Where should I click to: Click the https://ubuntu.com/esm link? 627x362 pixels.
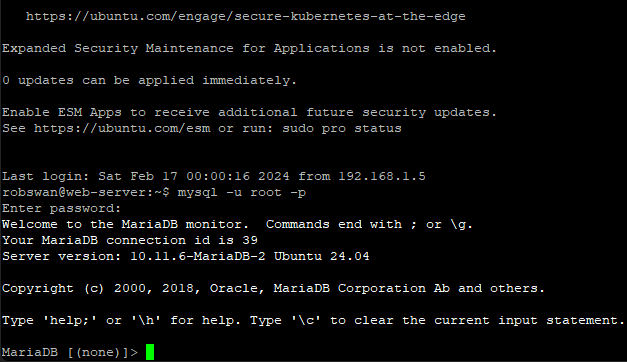pos(122,128)
